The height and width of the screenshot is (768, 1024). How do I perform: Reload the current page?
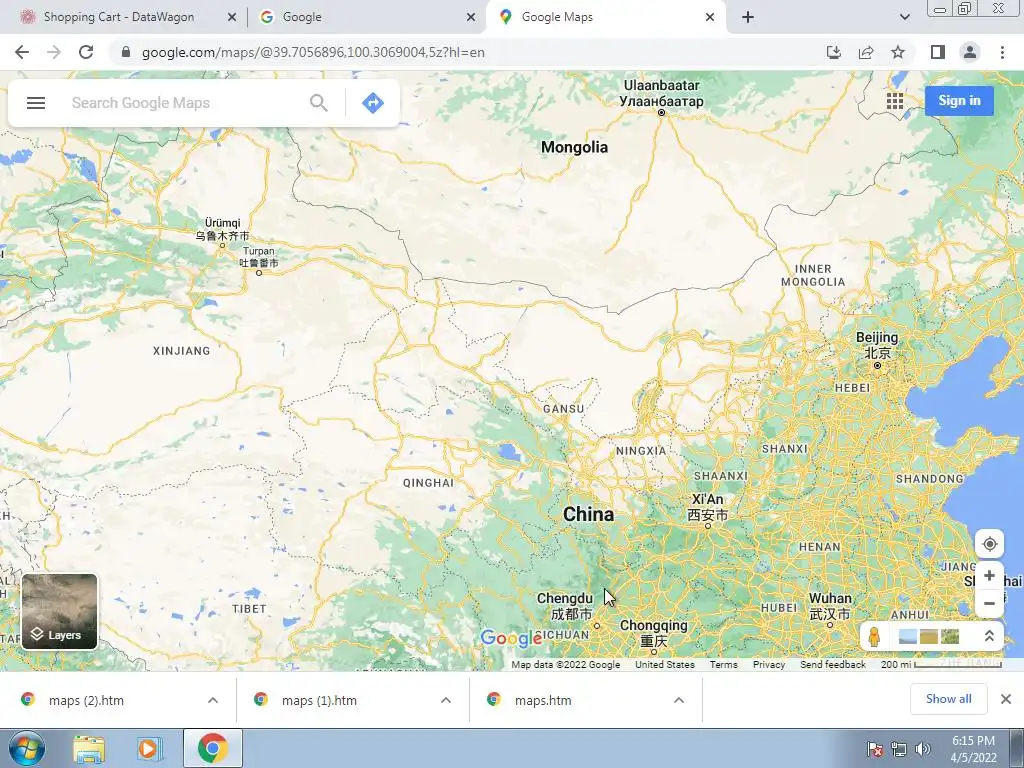[86, 52]
